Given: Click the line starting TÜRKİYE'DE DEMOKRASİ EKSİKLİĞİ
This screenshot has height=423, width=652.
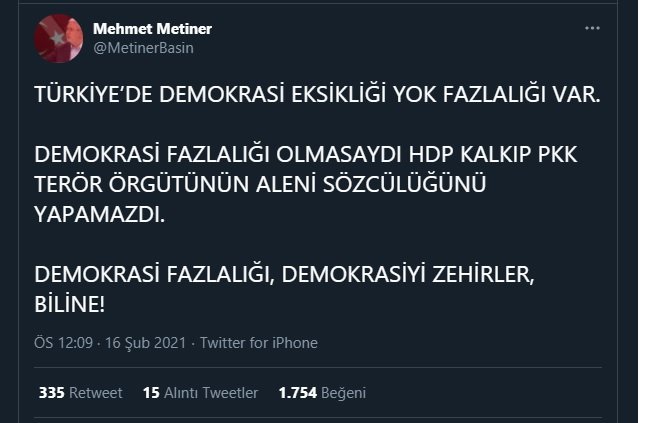Looking at the screenshot, I should pyautogui.click(x=317, y=94).
